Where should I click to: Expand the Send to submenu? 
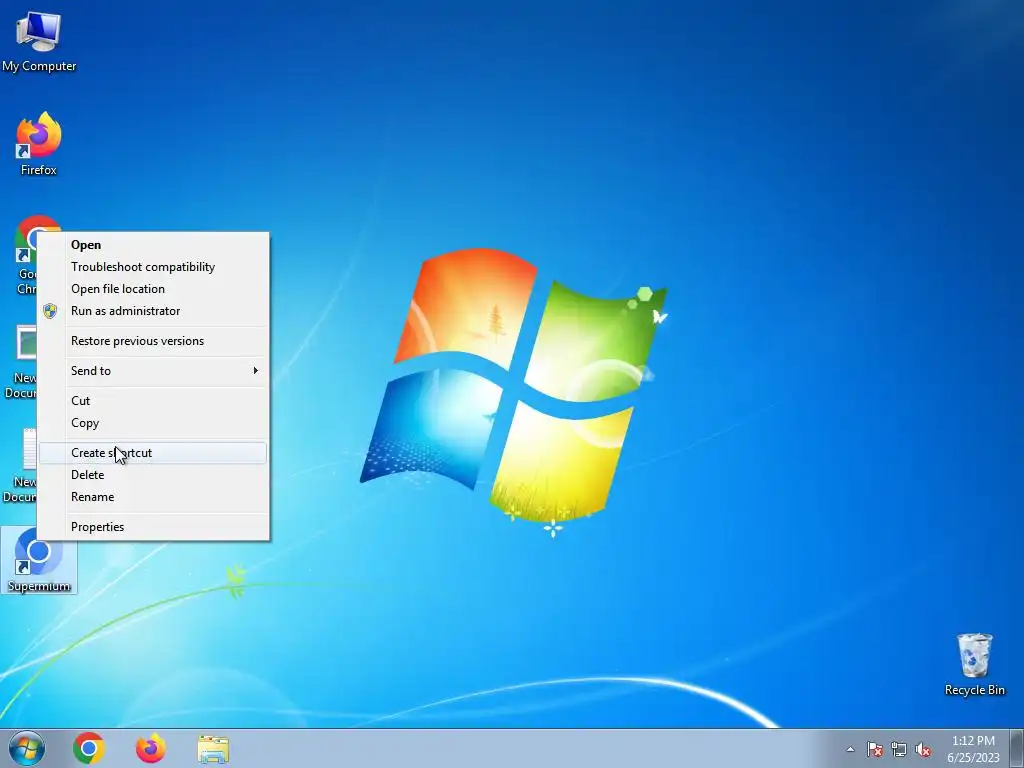coord(153,371)
